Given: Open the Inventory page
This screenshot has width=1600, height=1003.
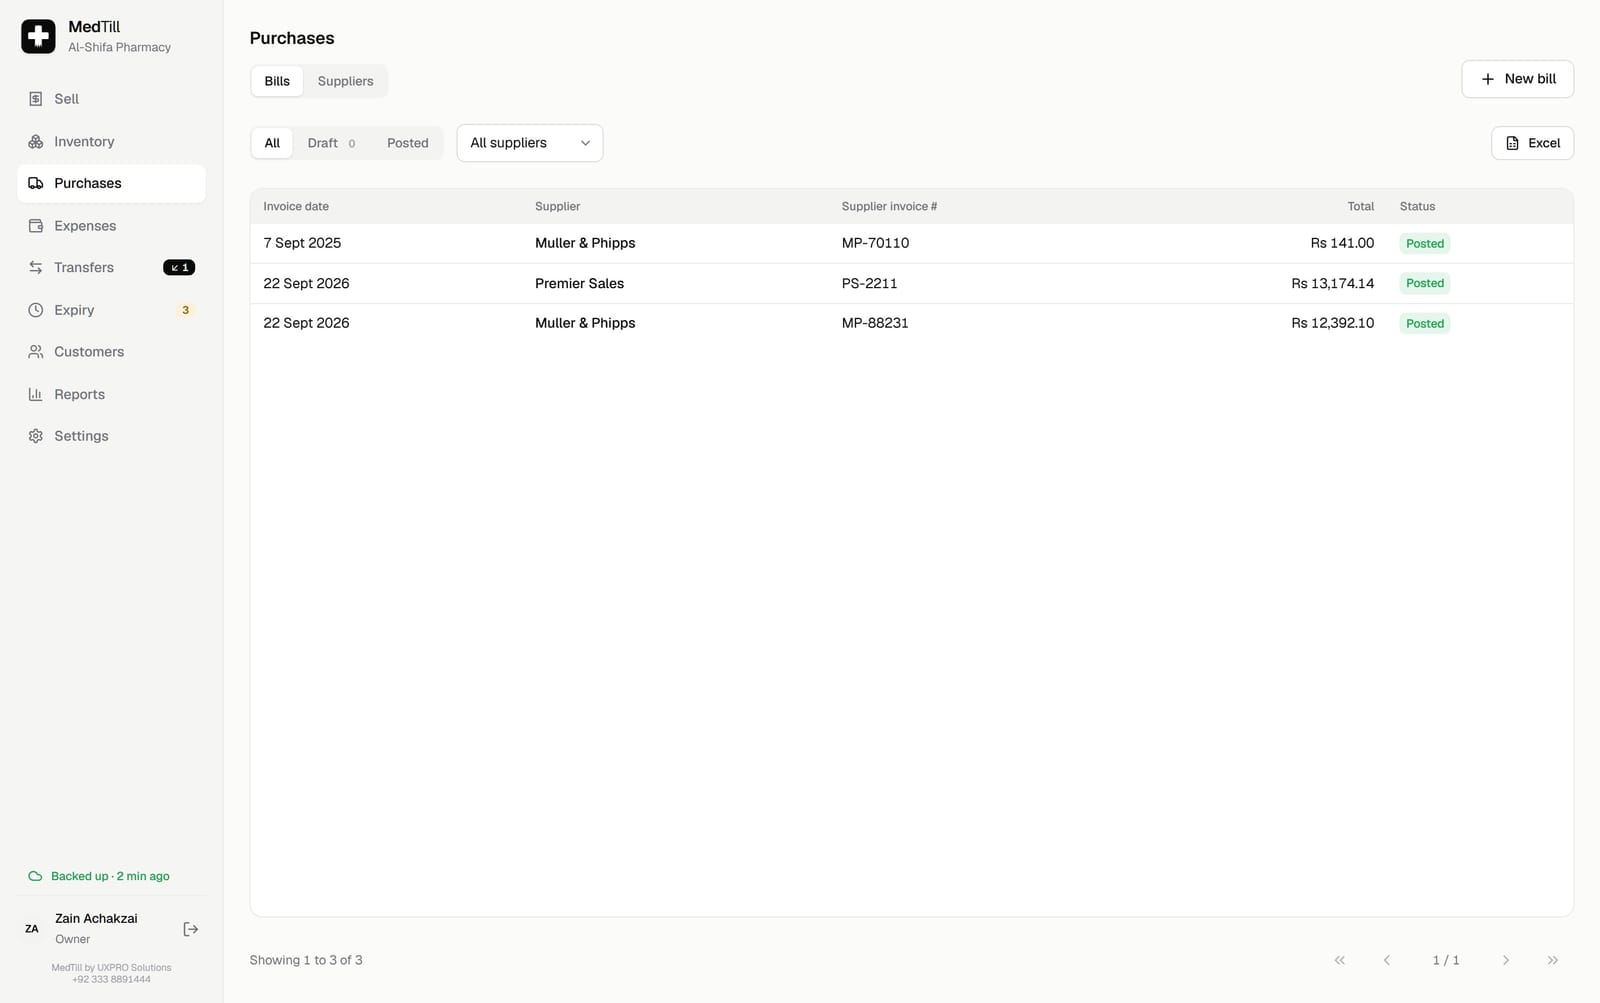Looking at the screenshot, I should pos(111,142).
